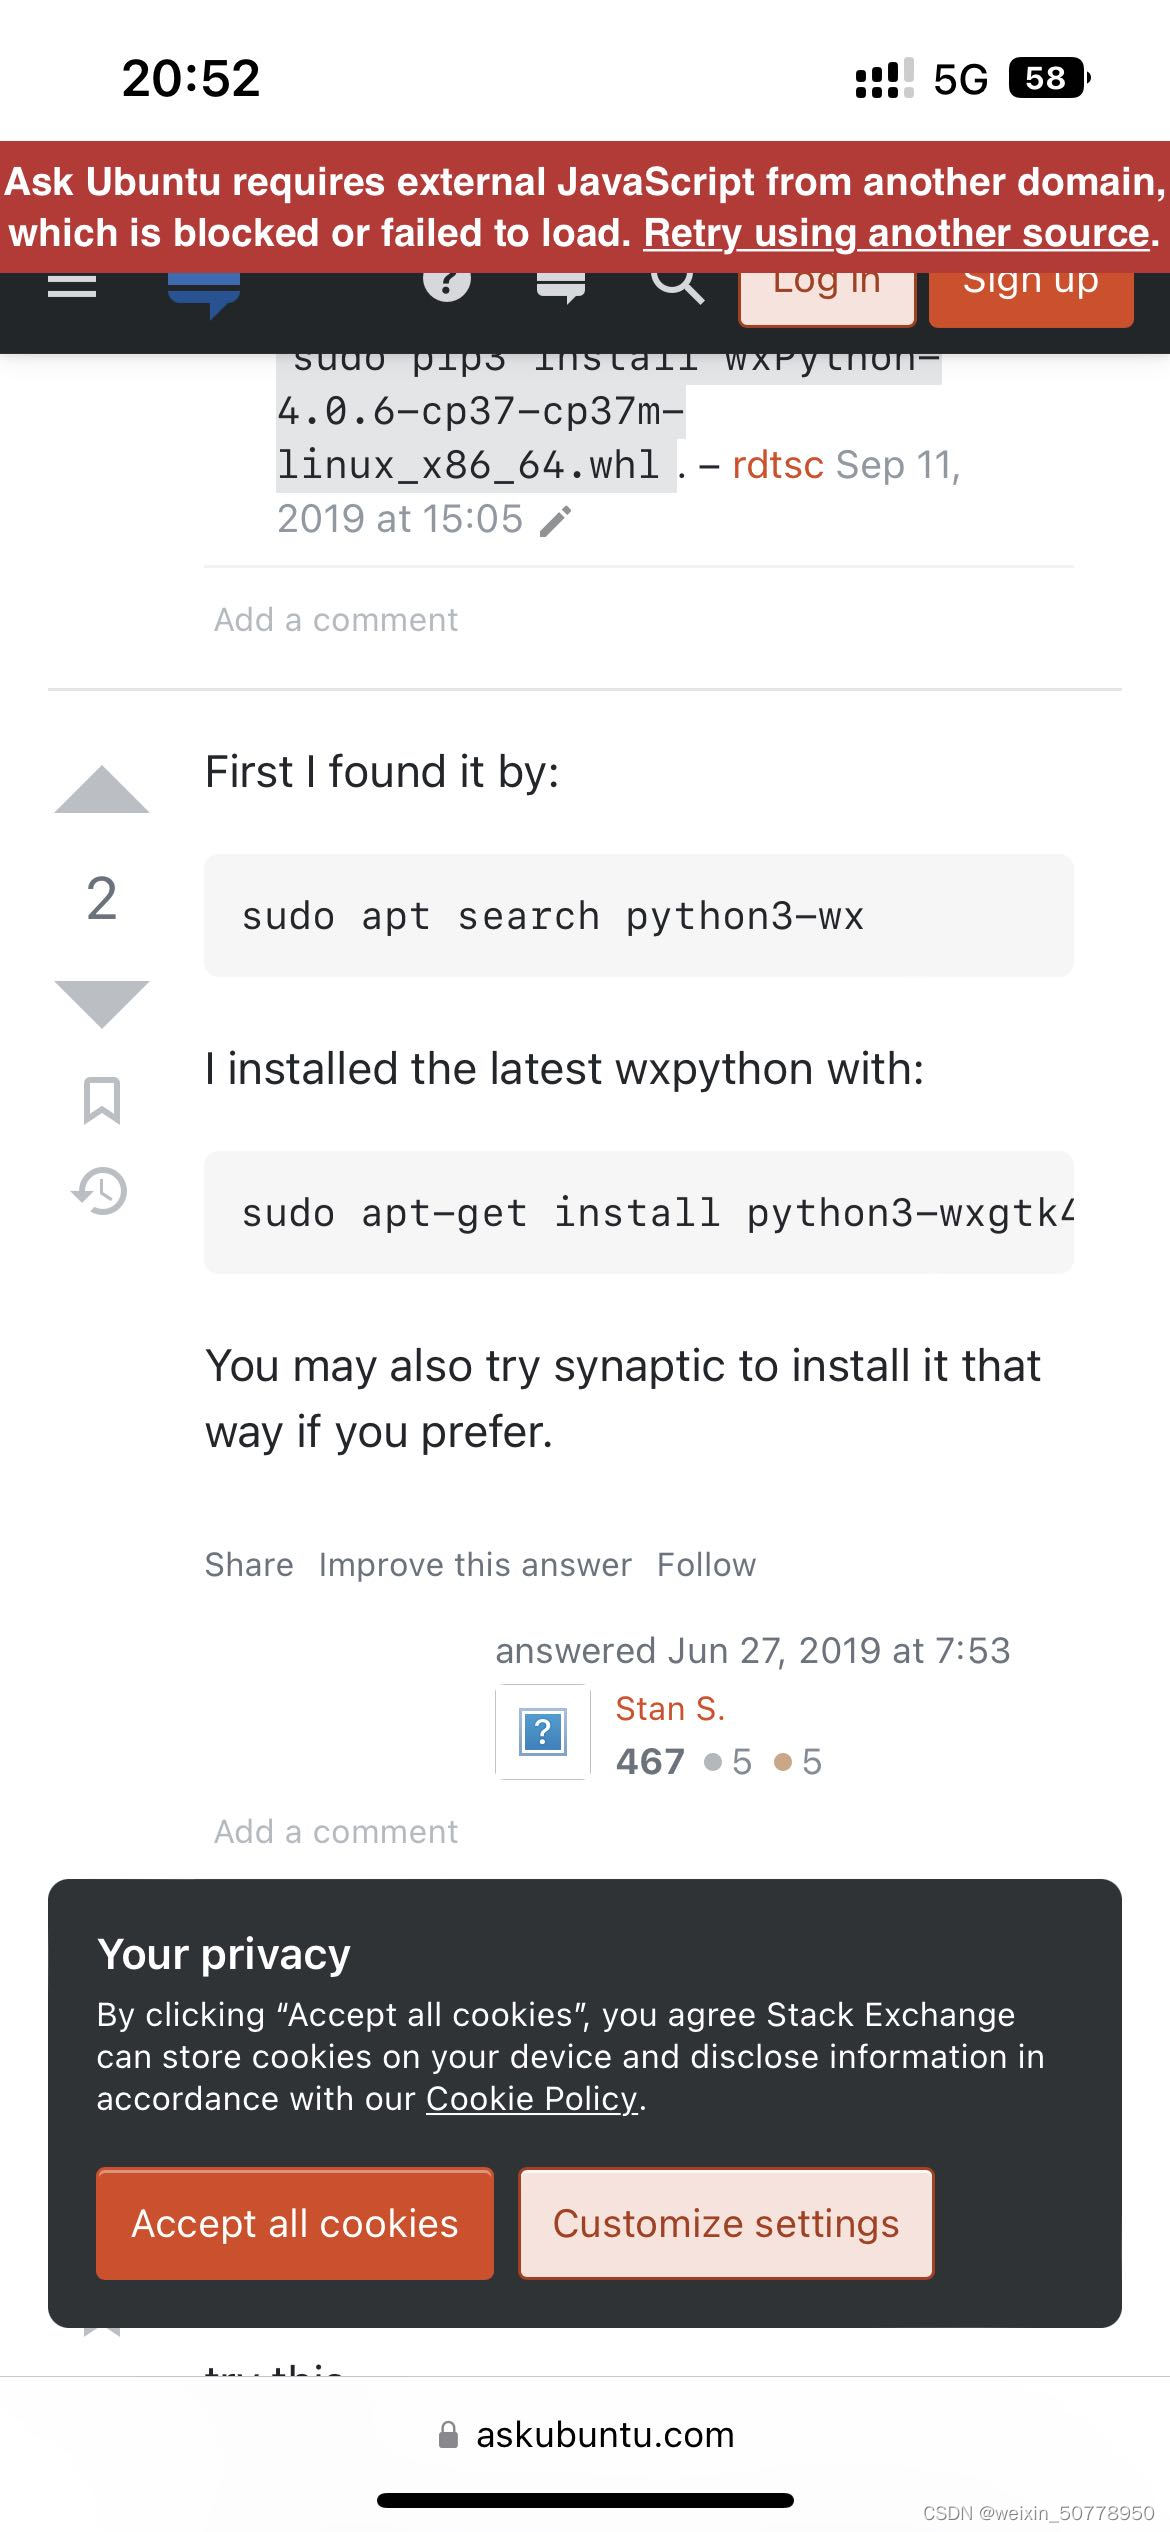Click 'Retry using another source'

click(x=896, y=233)
